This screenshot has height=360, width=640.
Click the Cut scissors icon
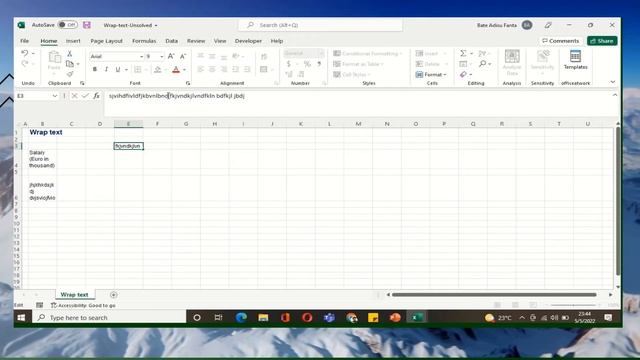(70, 53)
